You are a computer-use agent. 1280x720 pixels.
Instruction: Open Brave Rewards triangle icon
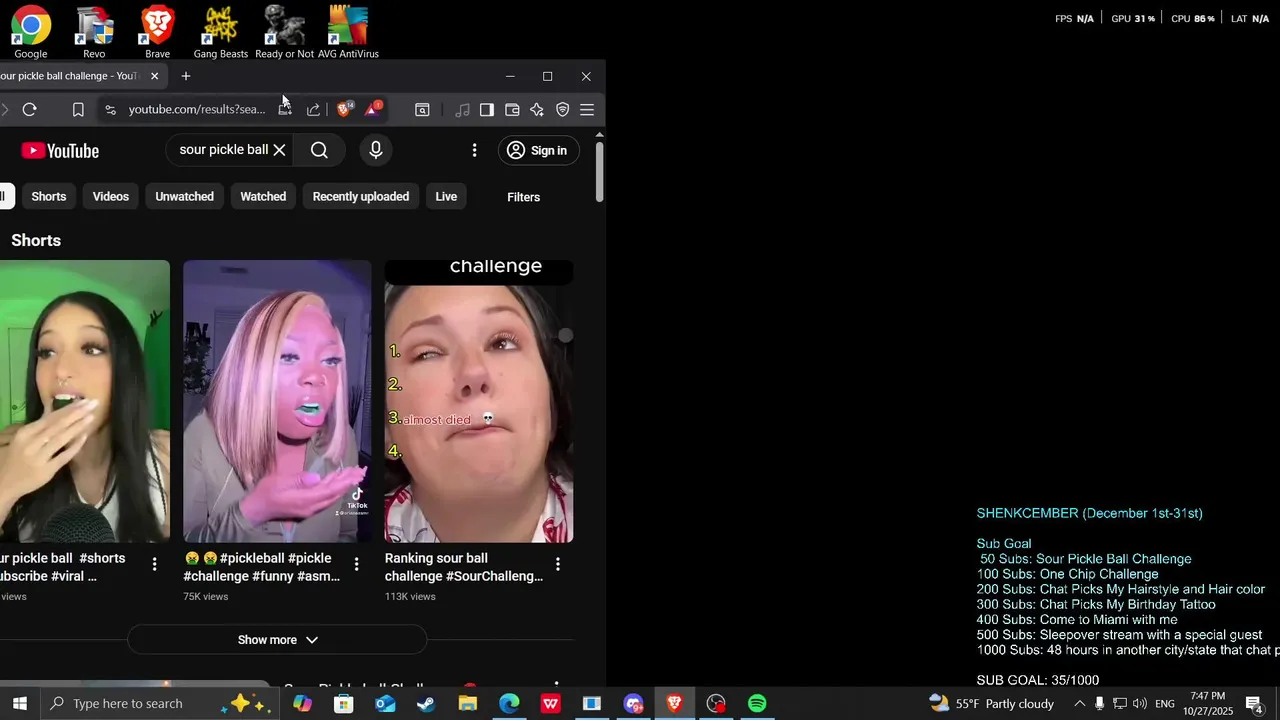[x=373, y=109]
